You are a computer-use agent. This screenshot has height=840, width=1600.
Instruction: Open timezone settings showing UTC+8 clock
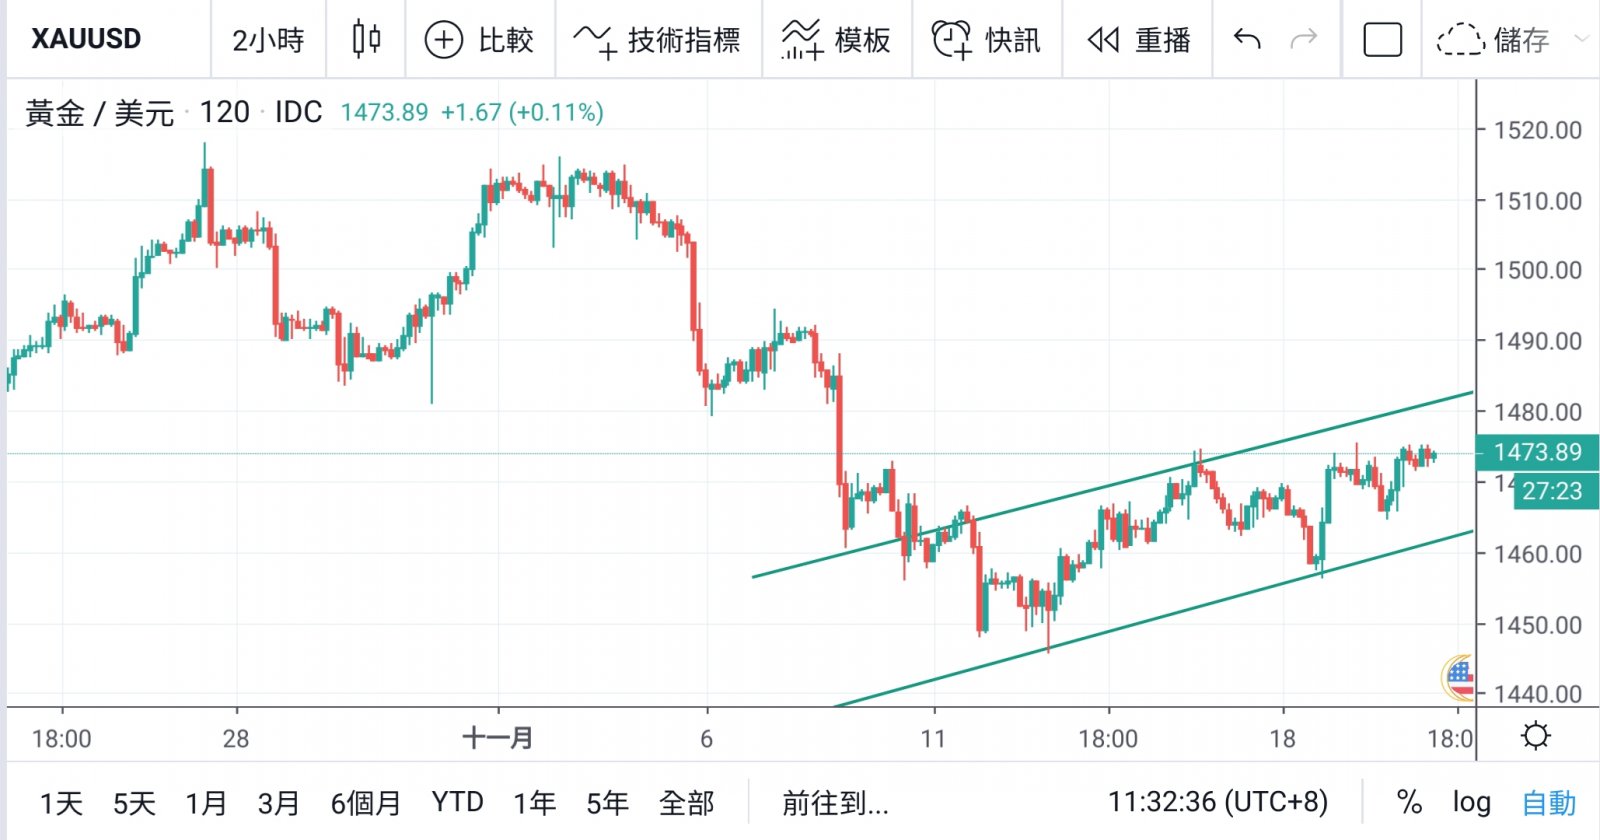(1217, 802)
